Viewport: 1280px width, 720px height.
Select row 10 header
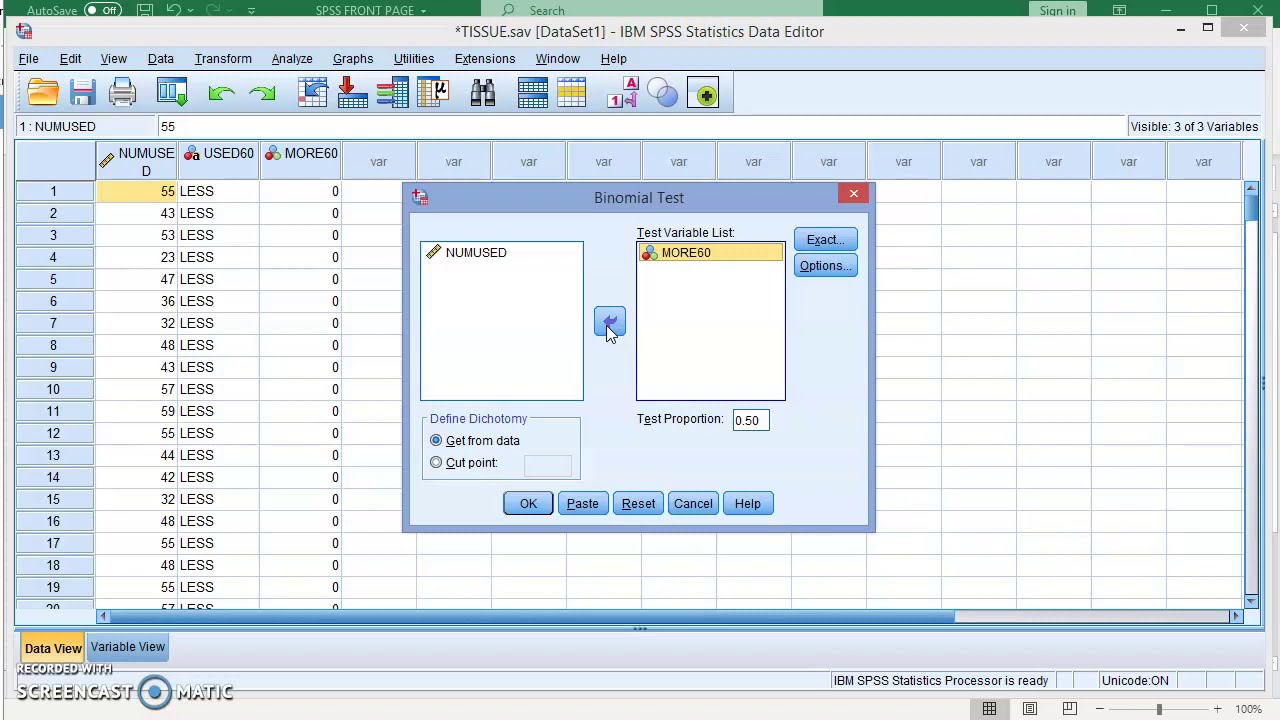click(54, 389)
